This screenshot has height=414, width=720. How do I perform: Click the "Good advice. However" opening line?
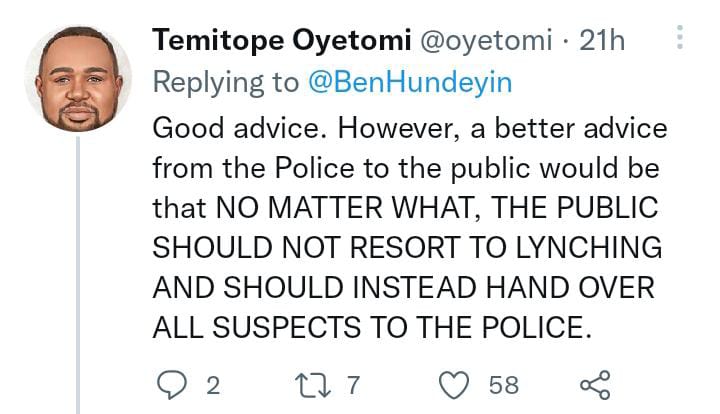[x=409, y=131]
